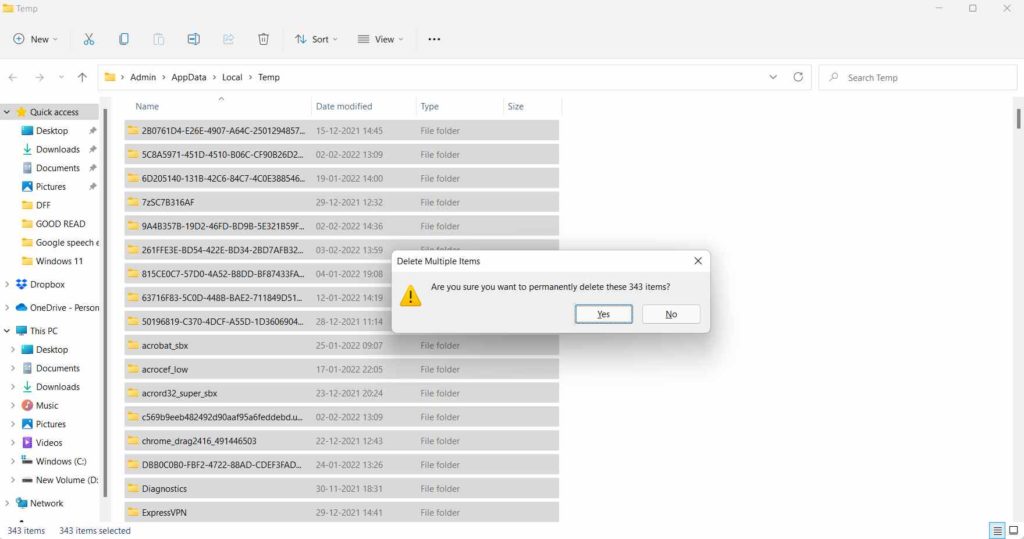Select the acrobat_sbx folder
Viewport: 1024px width, 539px height.
click(342, 346)
